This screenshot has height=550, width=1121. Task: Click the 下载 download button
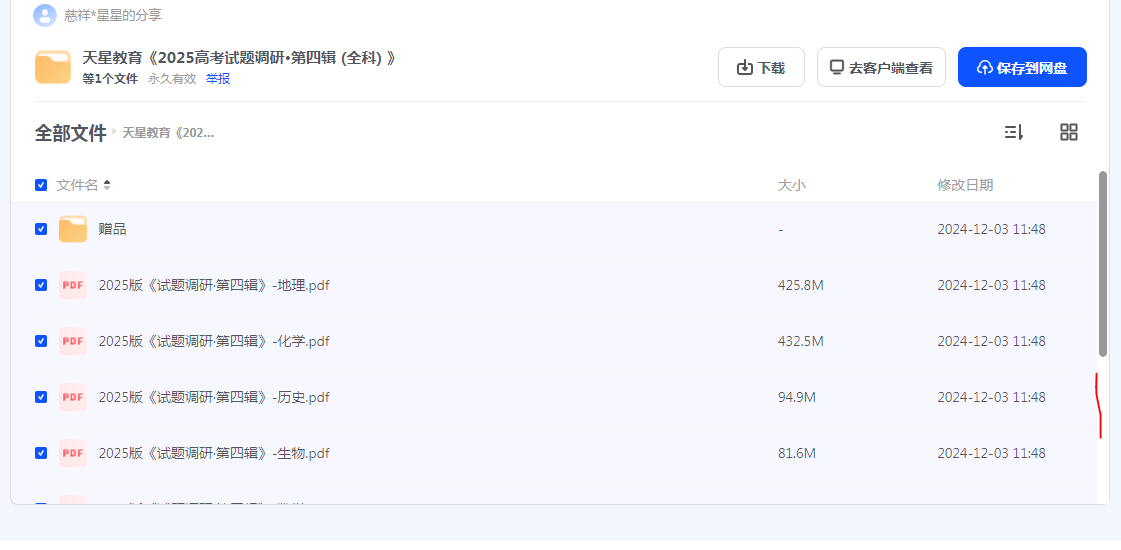click(761, 67)
